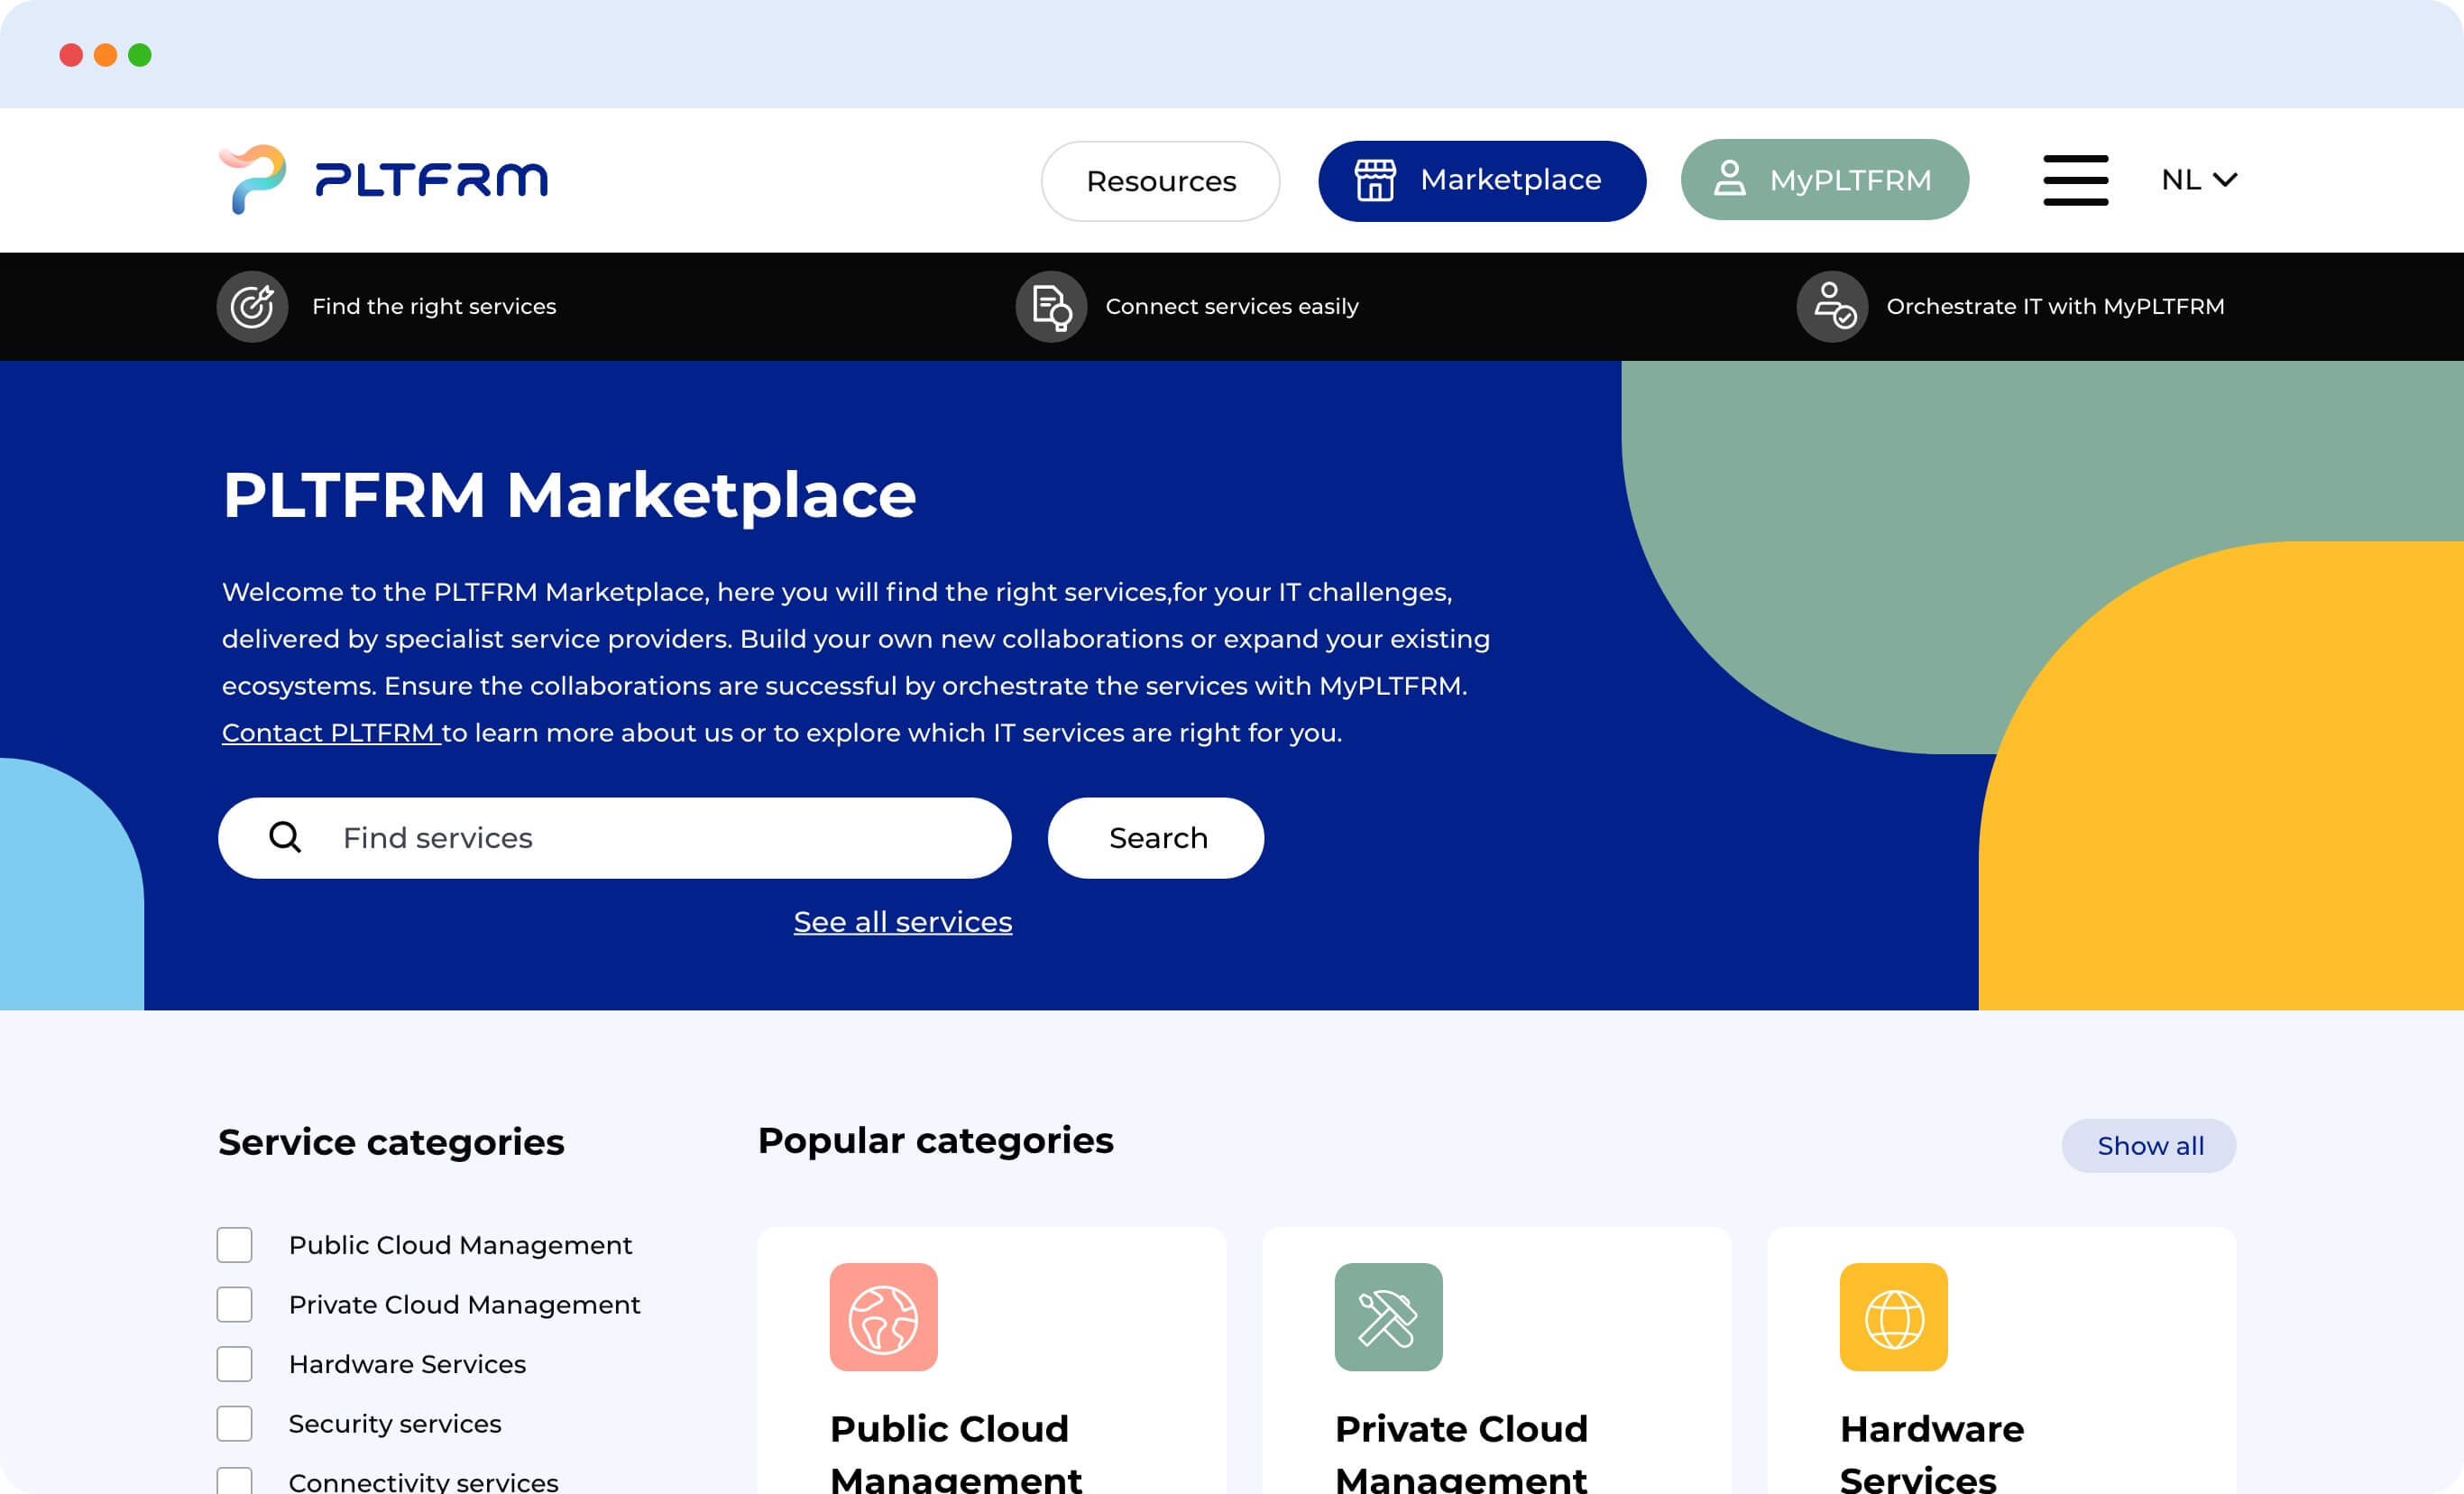Open Public Cloud Management card title
2464x1494 pixels.
(x=955, y=1452)
